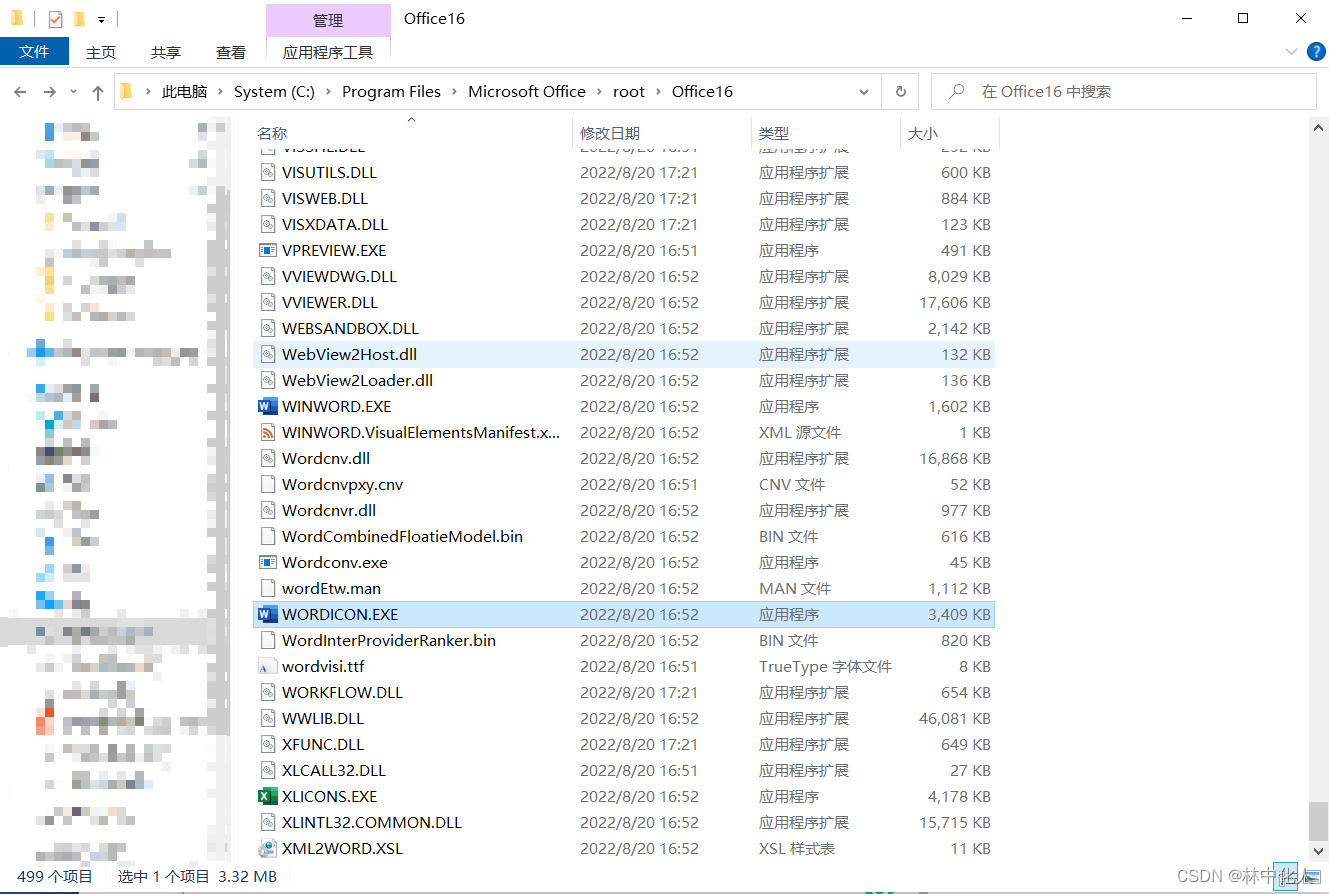Expand the ribbon with the chevron

tap(1290, 52)
